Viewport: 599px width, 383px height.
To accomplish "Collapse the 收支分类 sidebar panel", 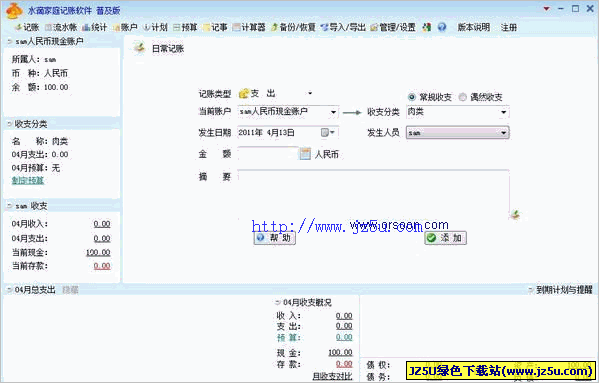I will [9, 124].
